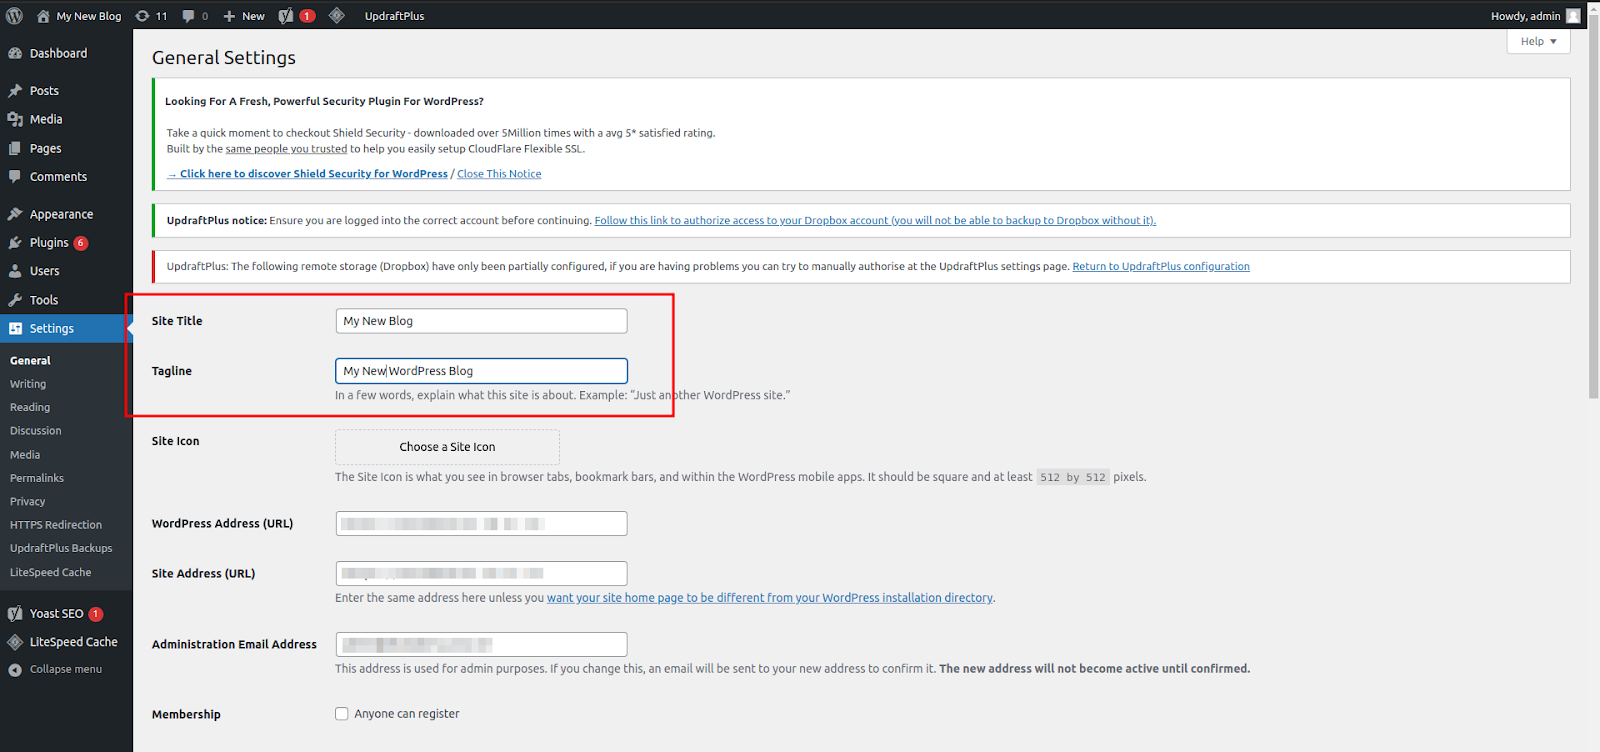Viewport: 1600px width, 752px height.
Task: Click the Site Address (URL) field
Action: (x=481, y=574)
